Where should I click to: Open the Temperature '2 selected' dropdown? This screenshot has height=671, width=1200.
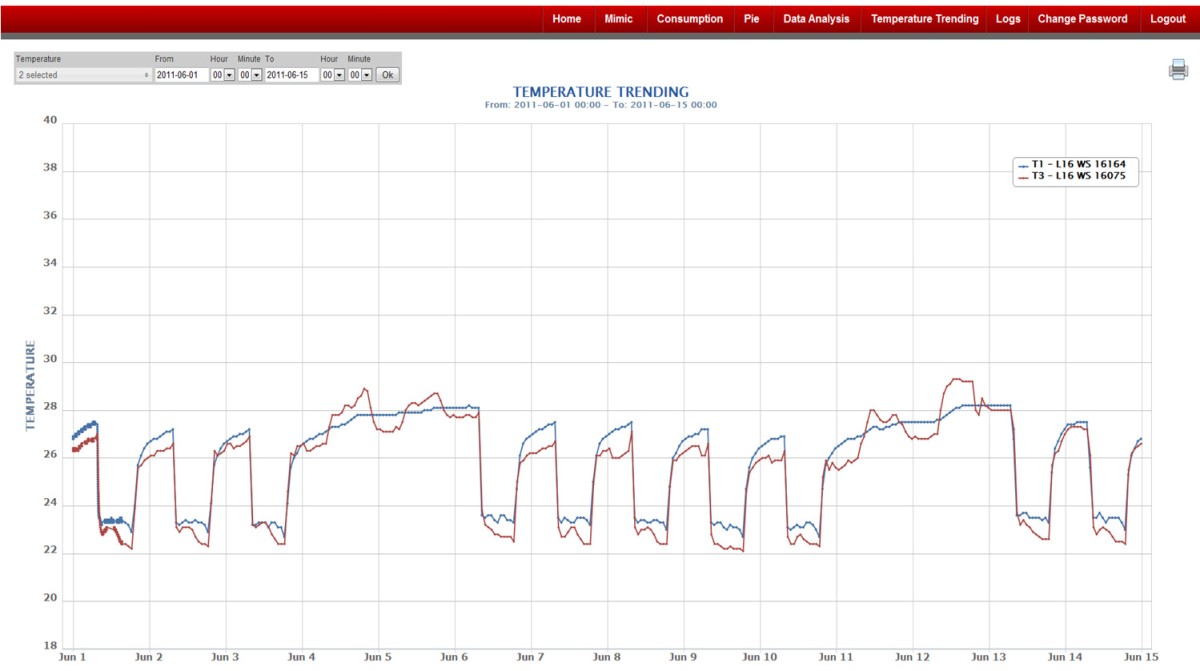[83, 75]
